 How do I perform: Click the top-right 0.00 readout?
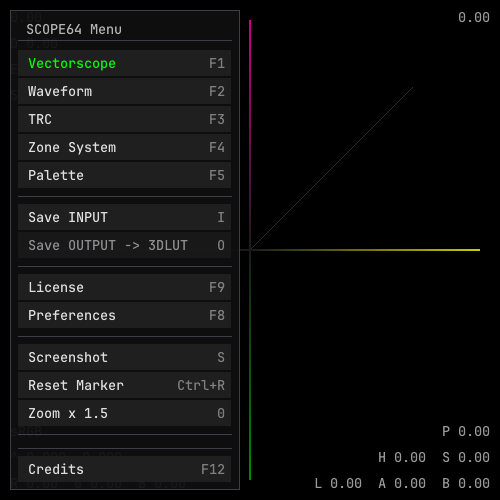click(474, 17)
